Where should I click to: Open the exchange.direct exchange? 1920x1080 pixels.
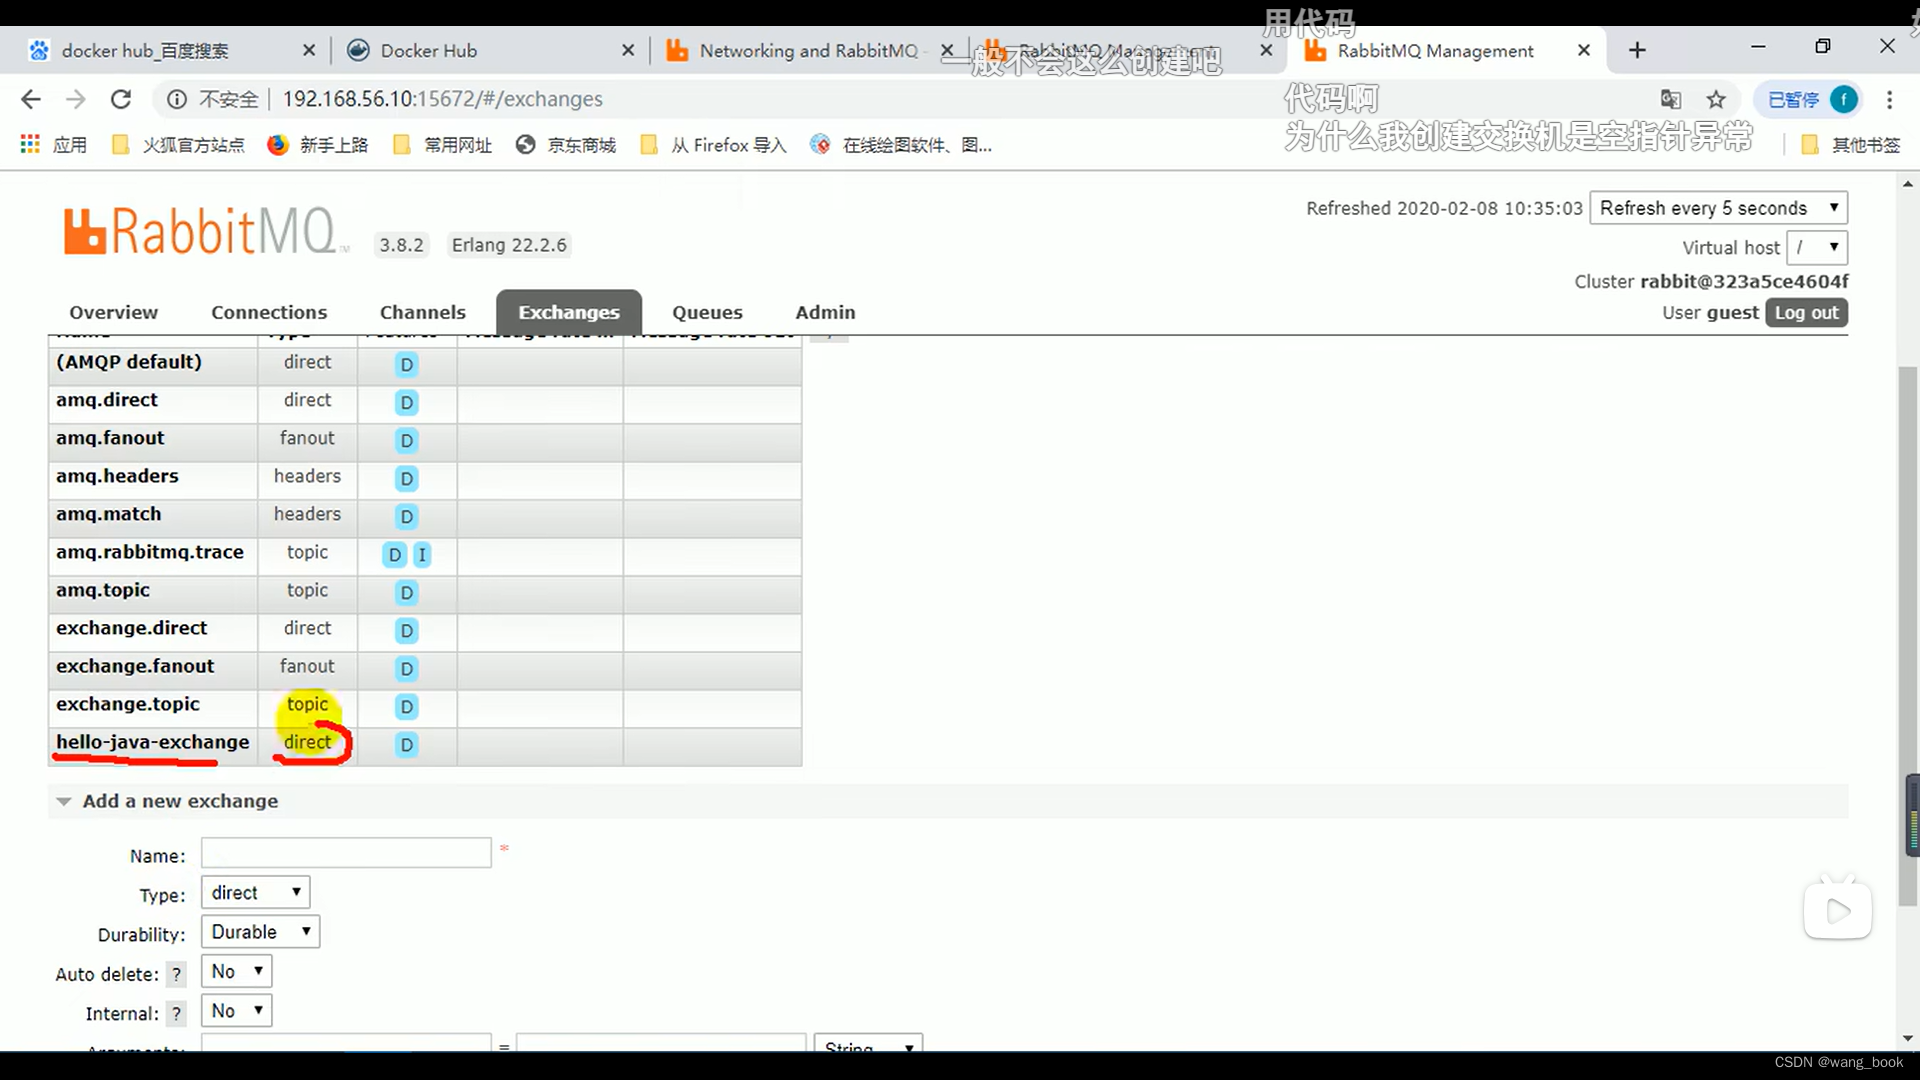(131, 628)
